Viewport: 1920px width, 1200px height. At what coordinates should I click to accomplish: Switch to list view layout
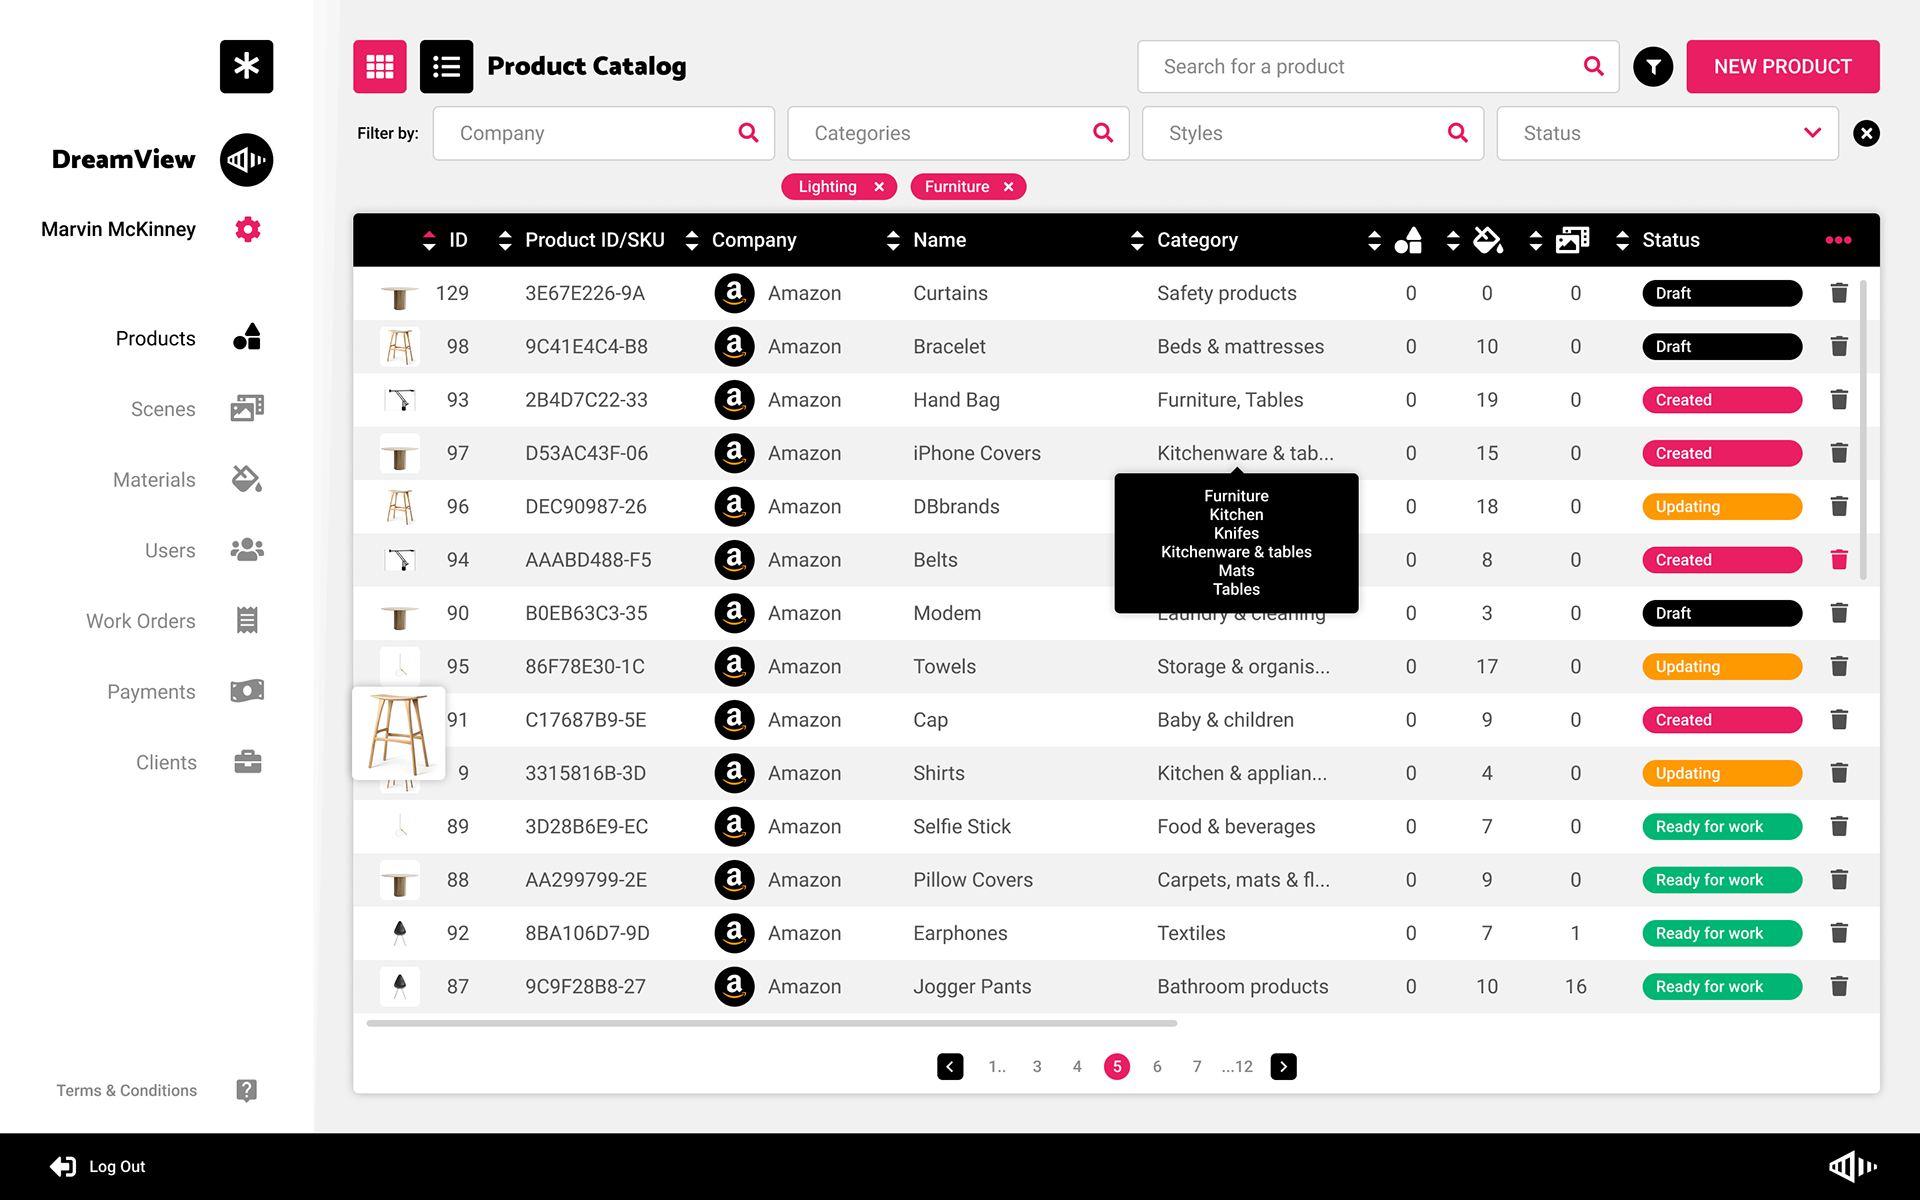(446, 67)
